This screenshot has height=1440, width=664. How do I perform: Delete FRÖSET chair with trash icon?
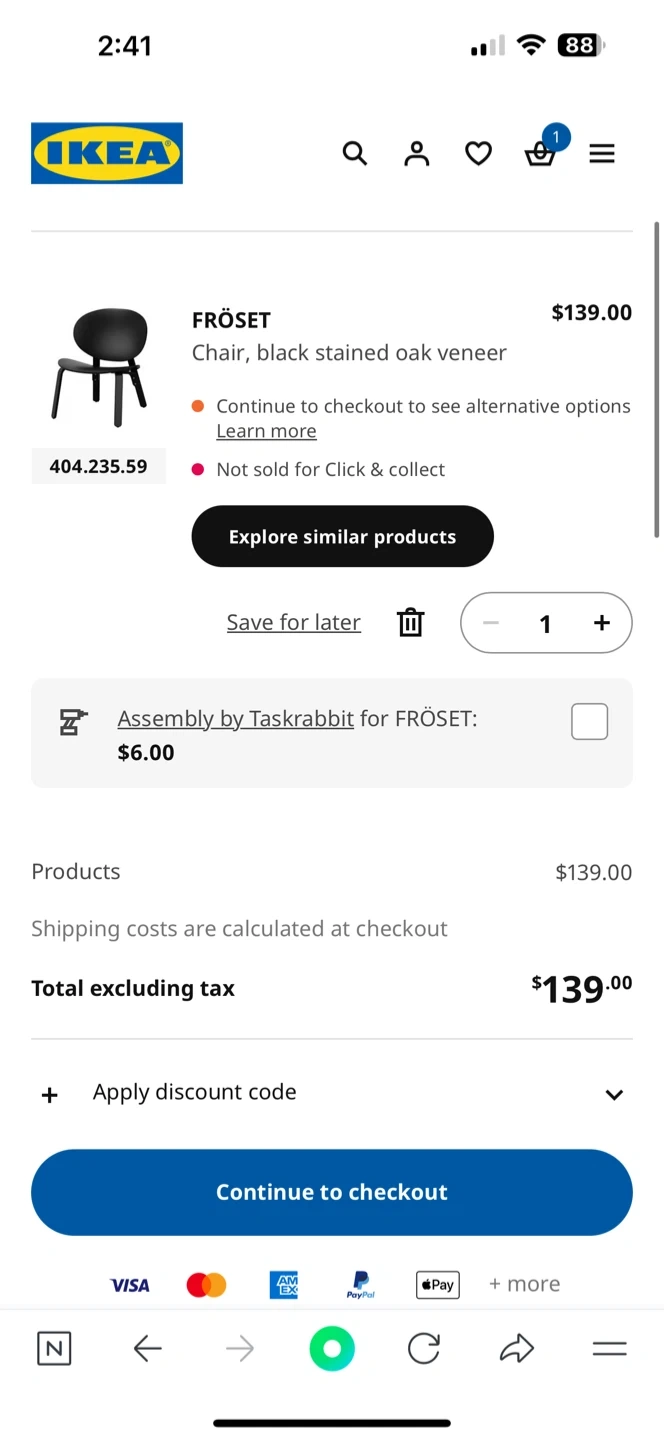click(411, 622)
